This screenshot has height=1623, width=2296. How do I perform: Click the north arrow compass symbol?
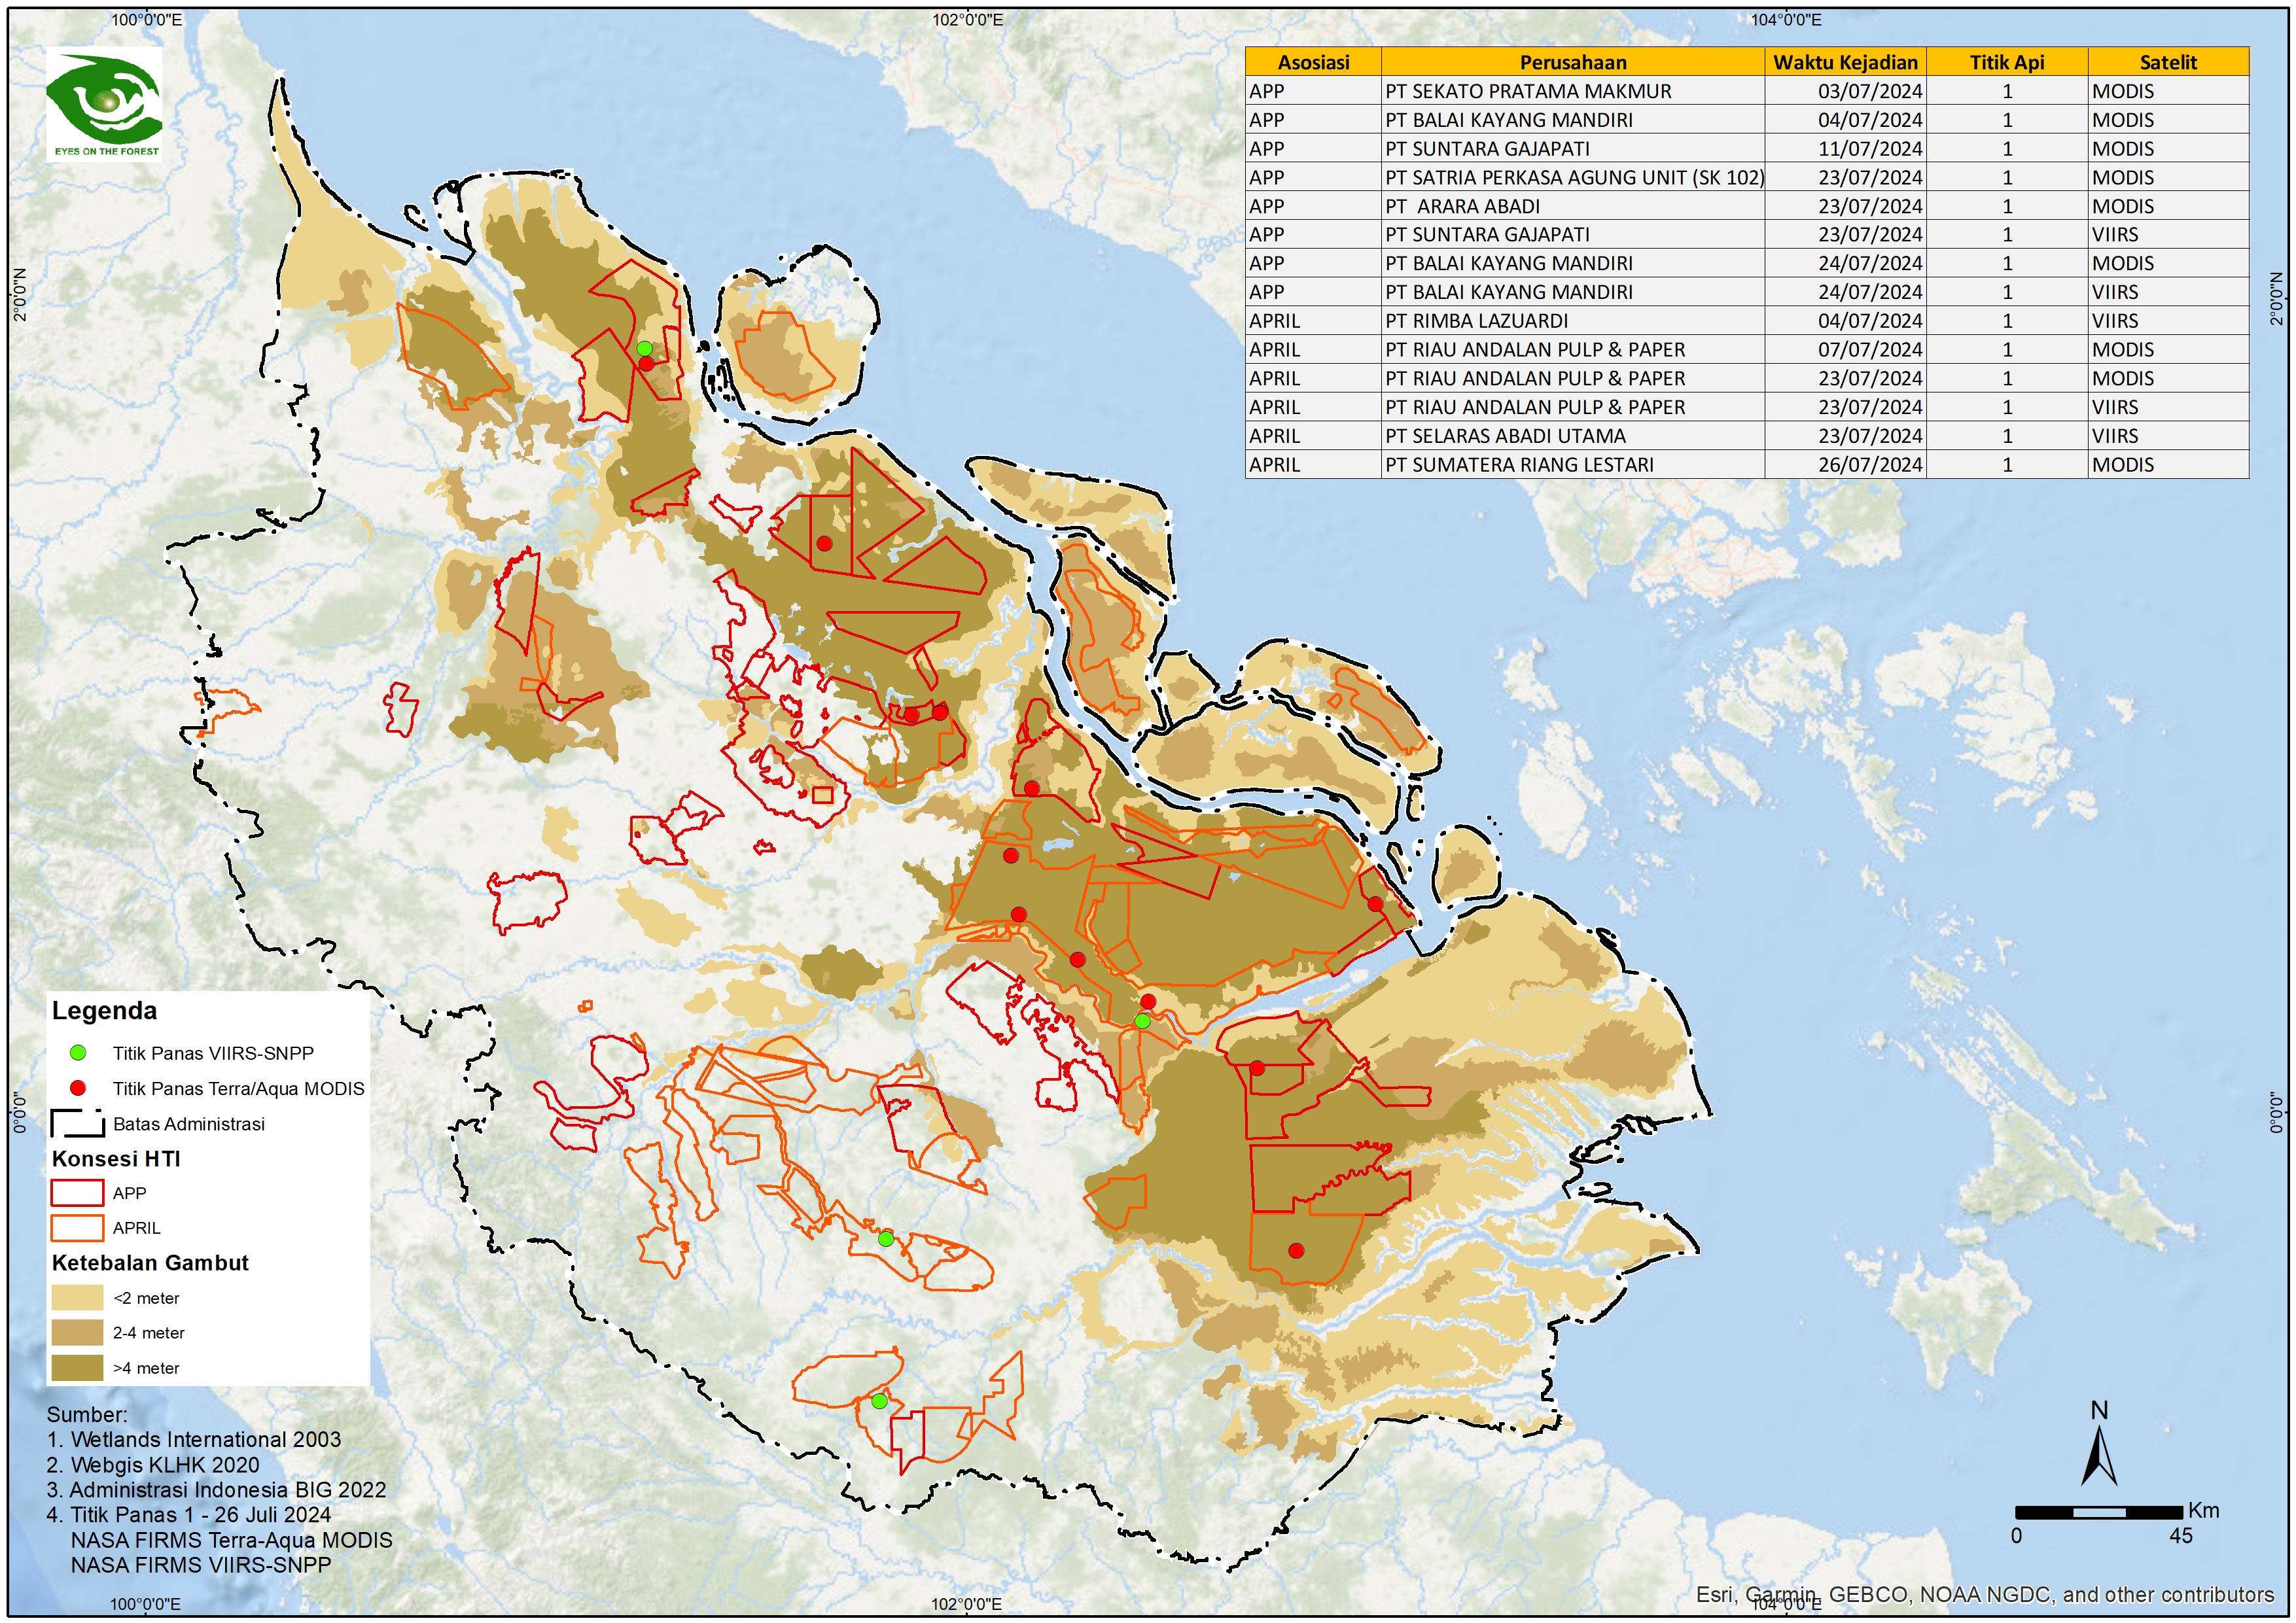pyautogui.click(x=2099, y=1457)
